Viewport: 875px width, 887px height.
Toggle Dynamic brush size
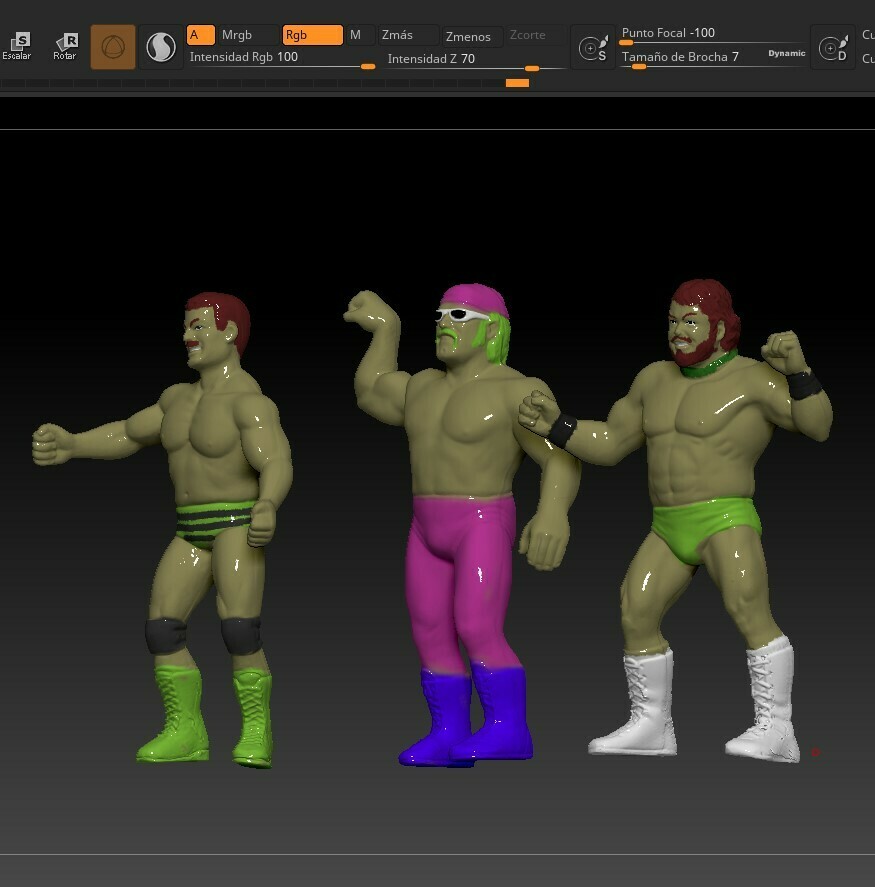tap(786, 54)
